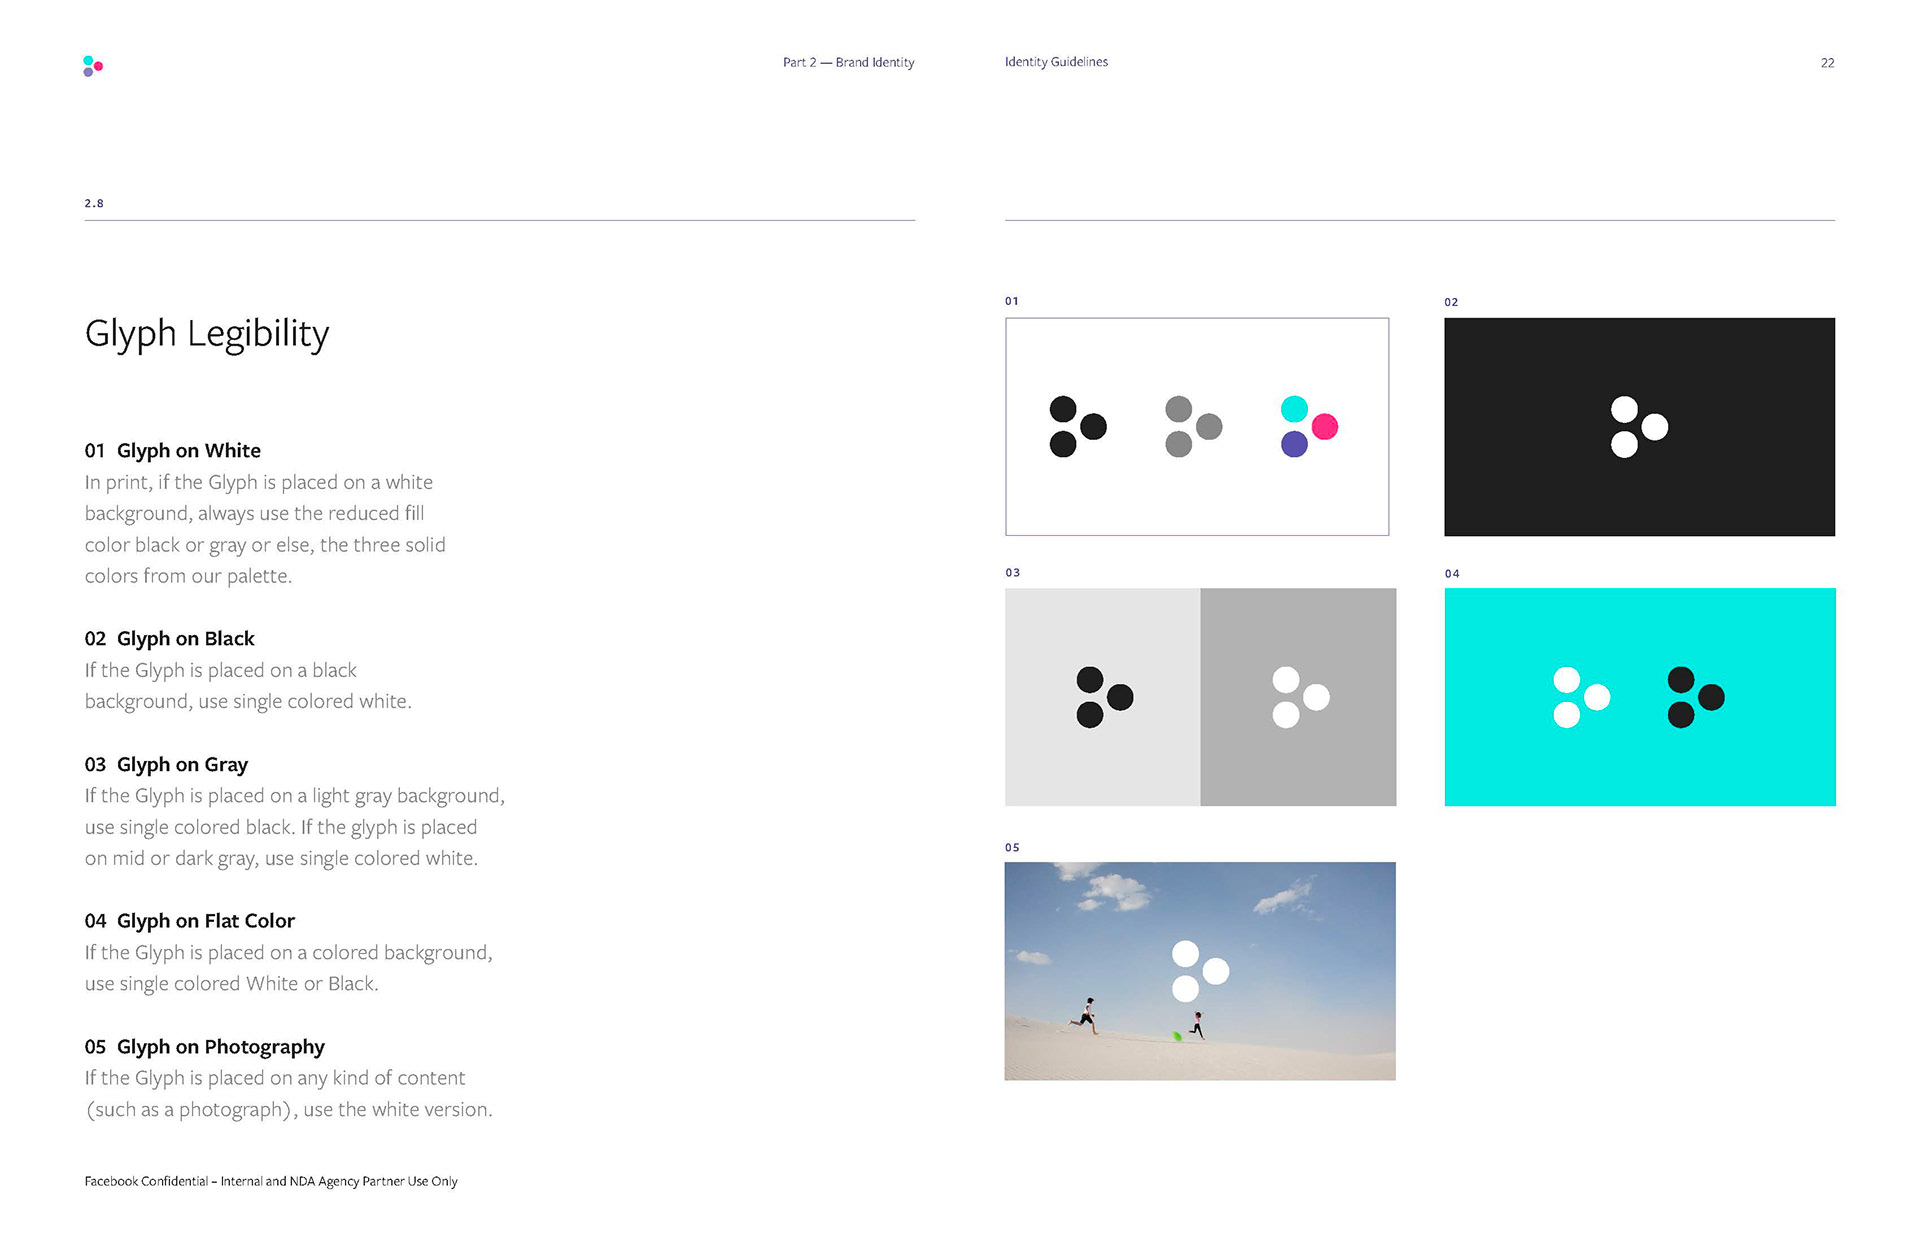Click the '04 Glyph on Flat Color' heading
The image size is (1920, 1242).
point(190,921)
